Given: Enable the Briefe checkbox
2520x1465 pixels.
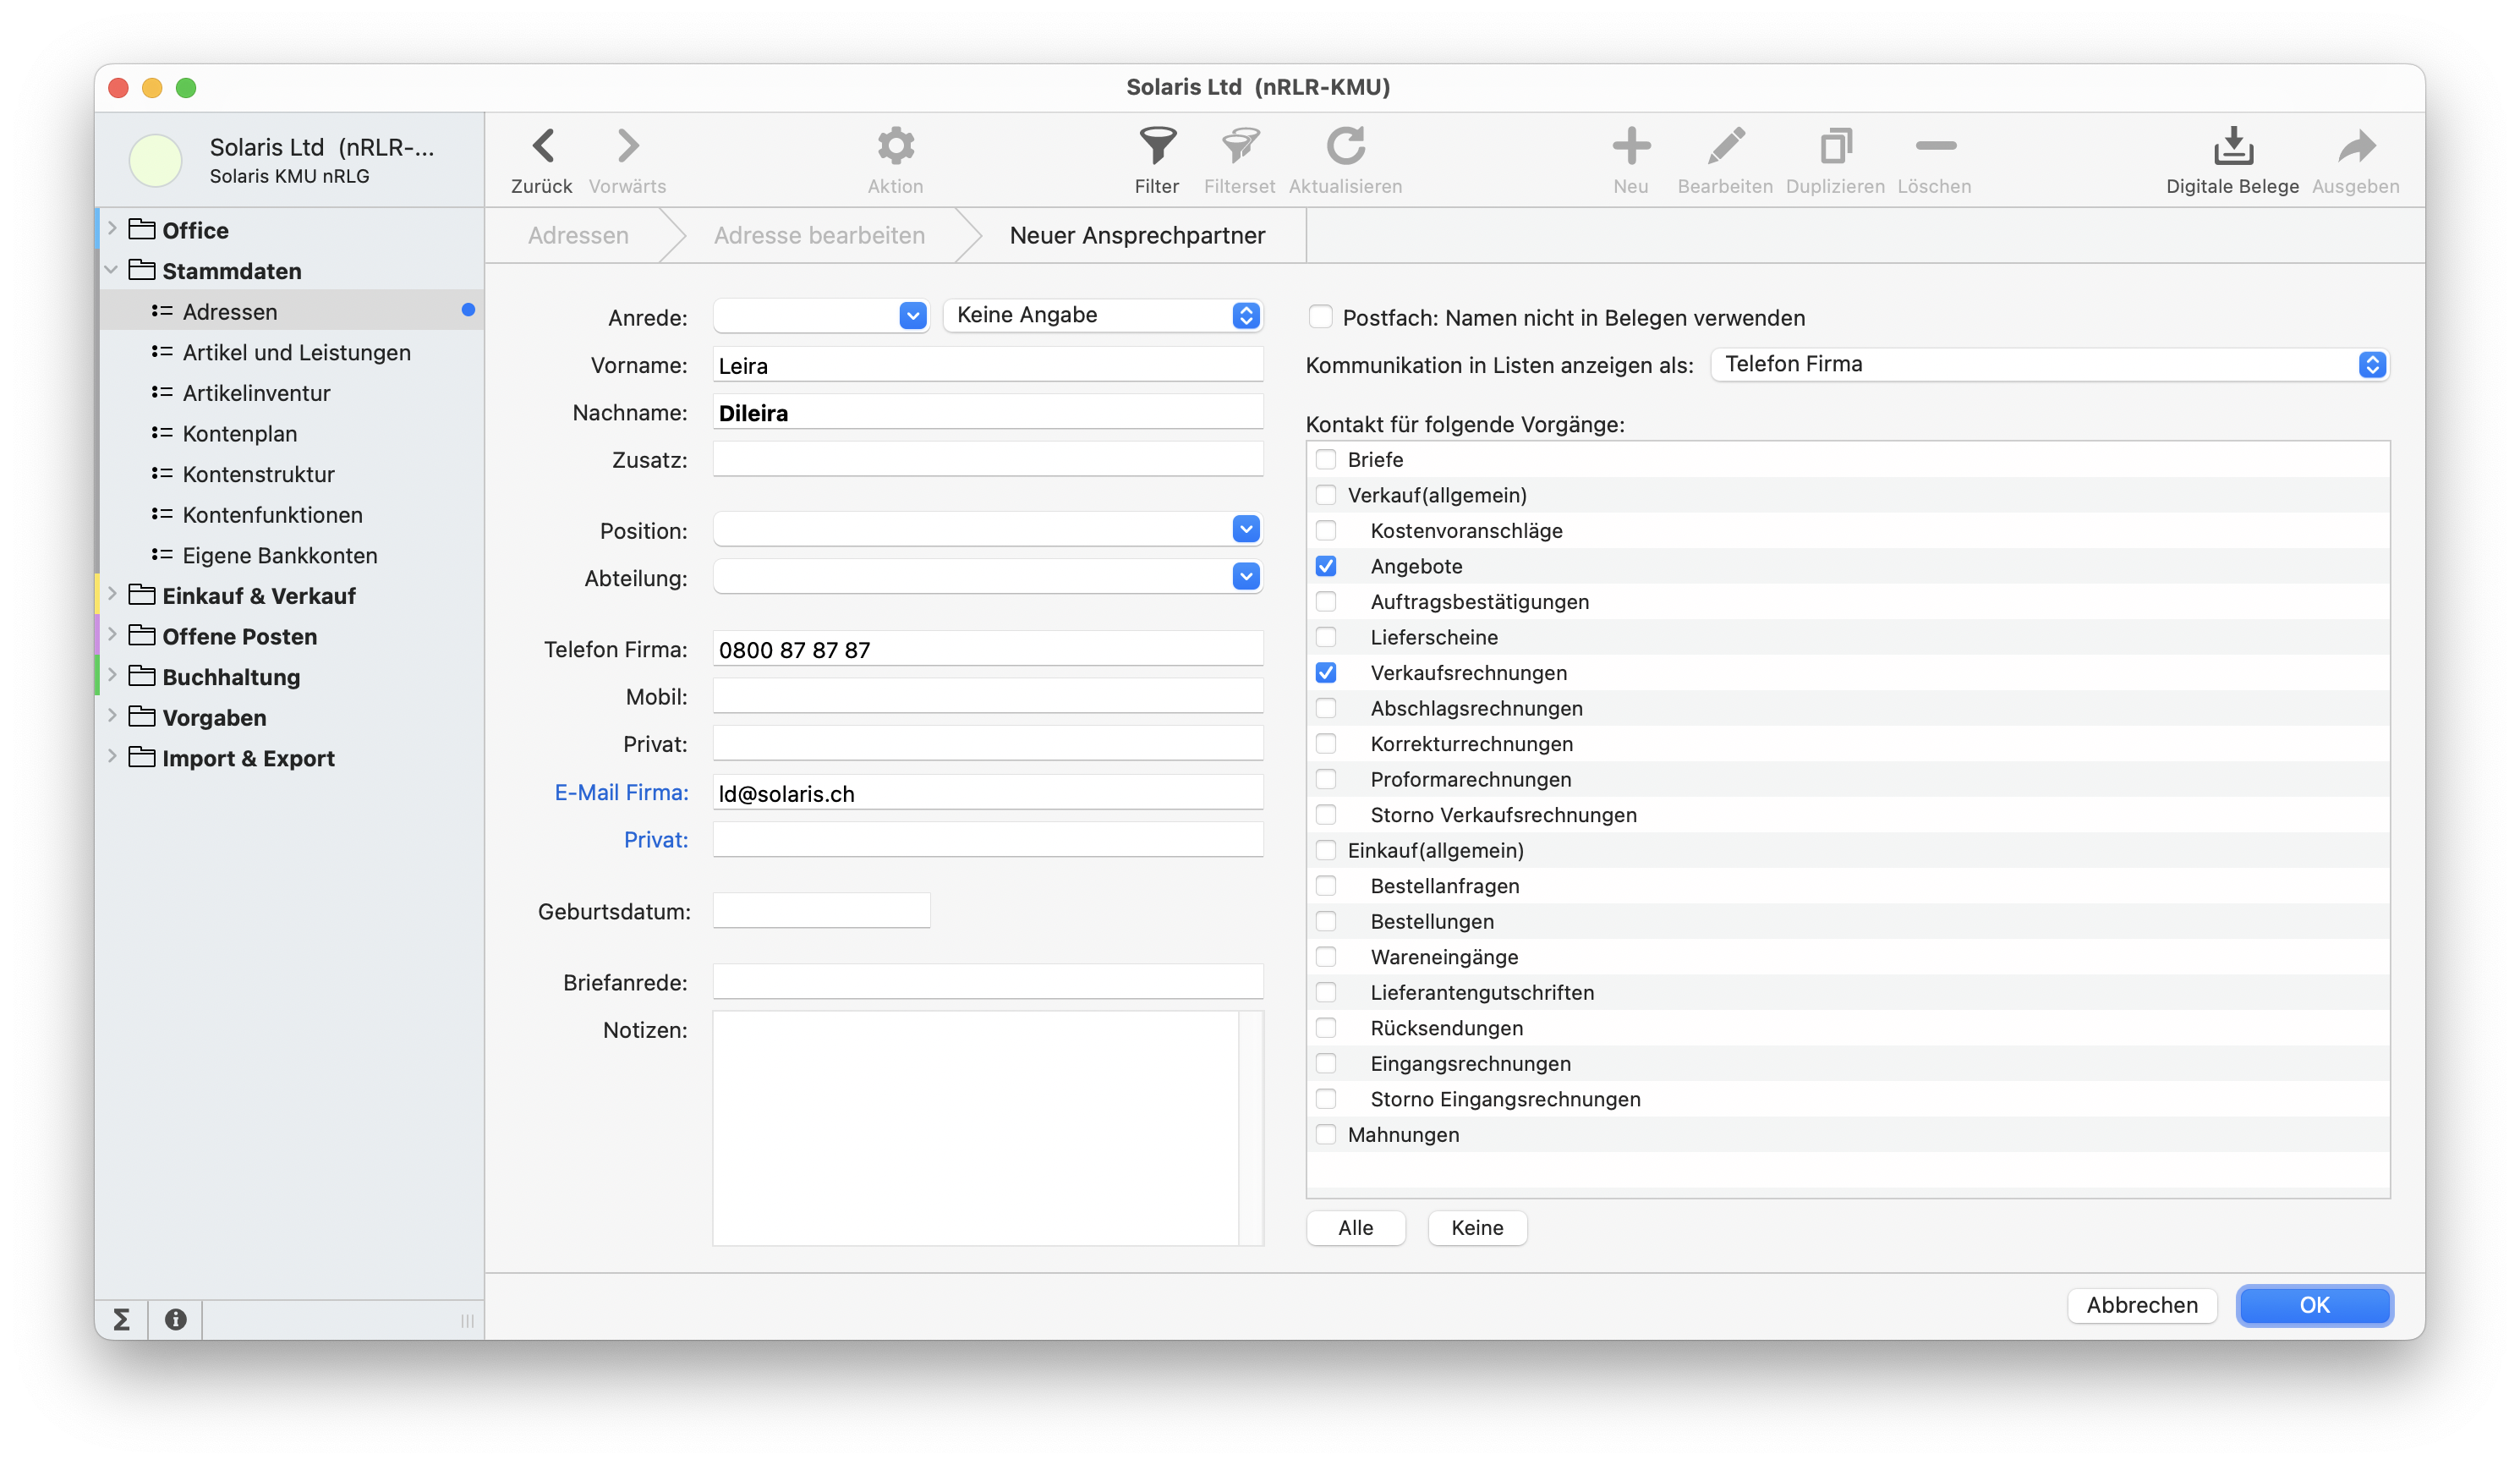Looking at the screenshot, I should pyautogui.click(x=1326, y=460).
